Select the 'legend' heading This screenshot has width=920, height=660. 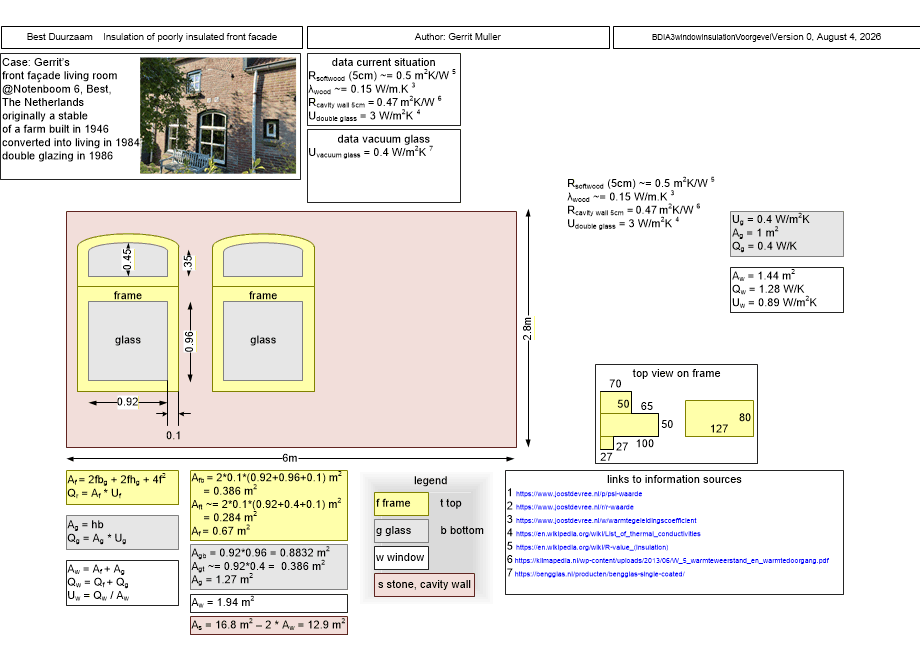point(431,480)
